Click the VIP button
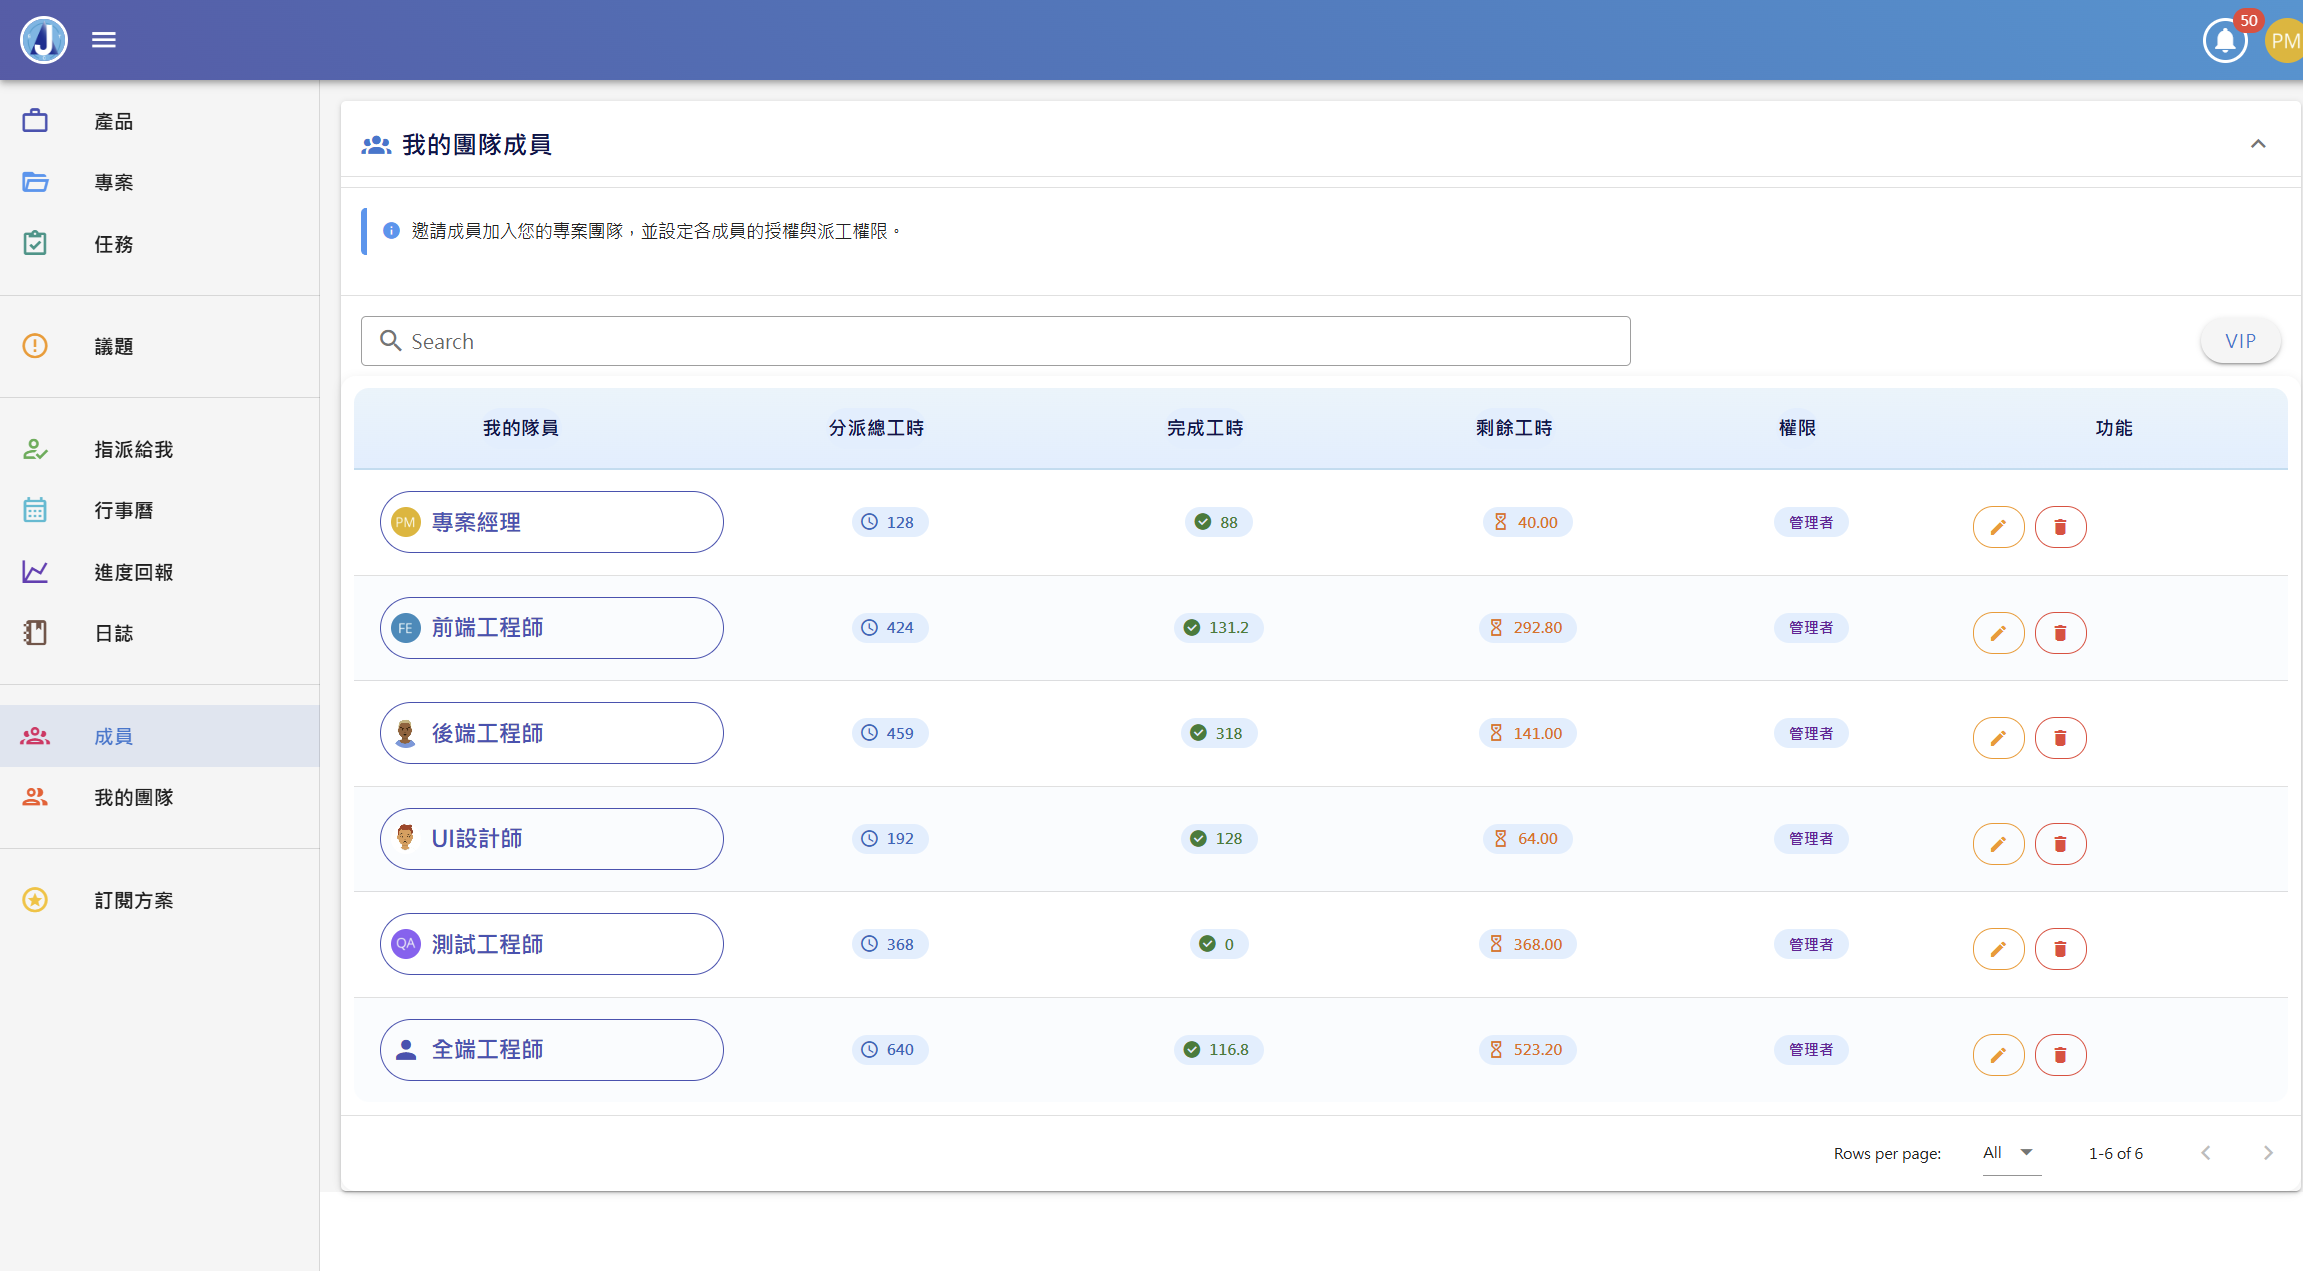 click(2240, 341)
